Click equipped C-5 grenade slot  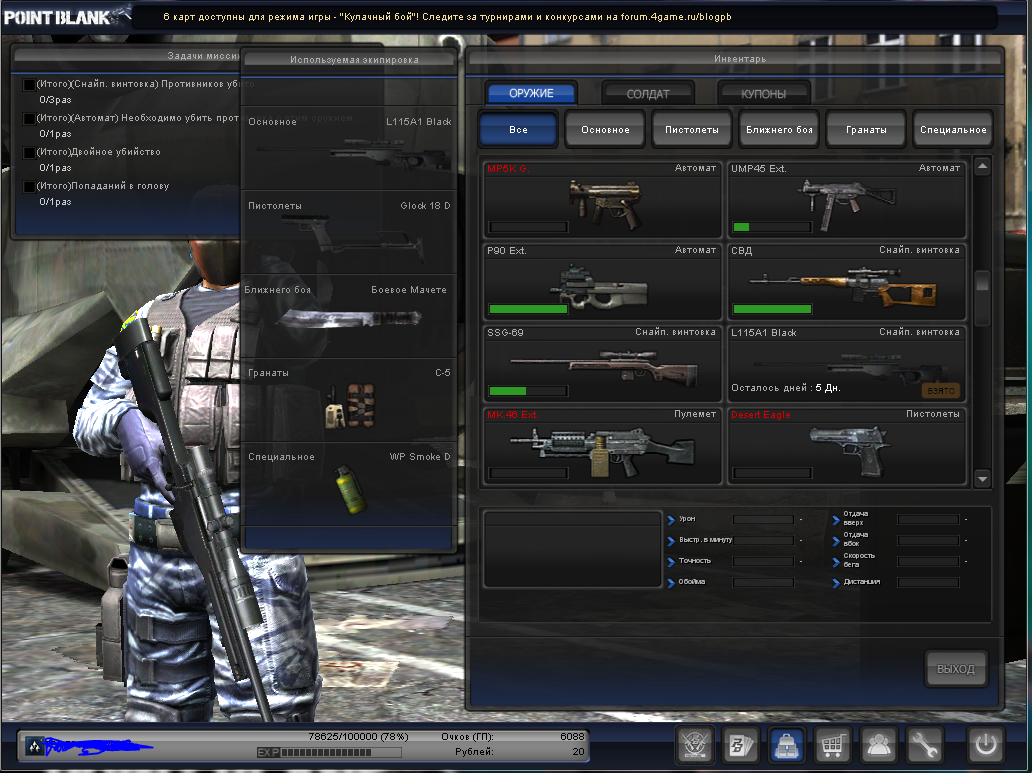point(349,400)
